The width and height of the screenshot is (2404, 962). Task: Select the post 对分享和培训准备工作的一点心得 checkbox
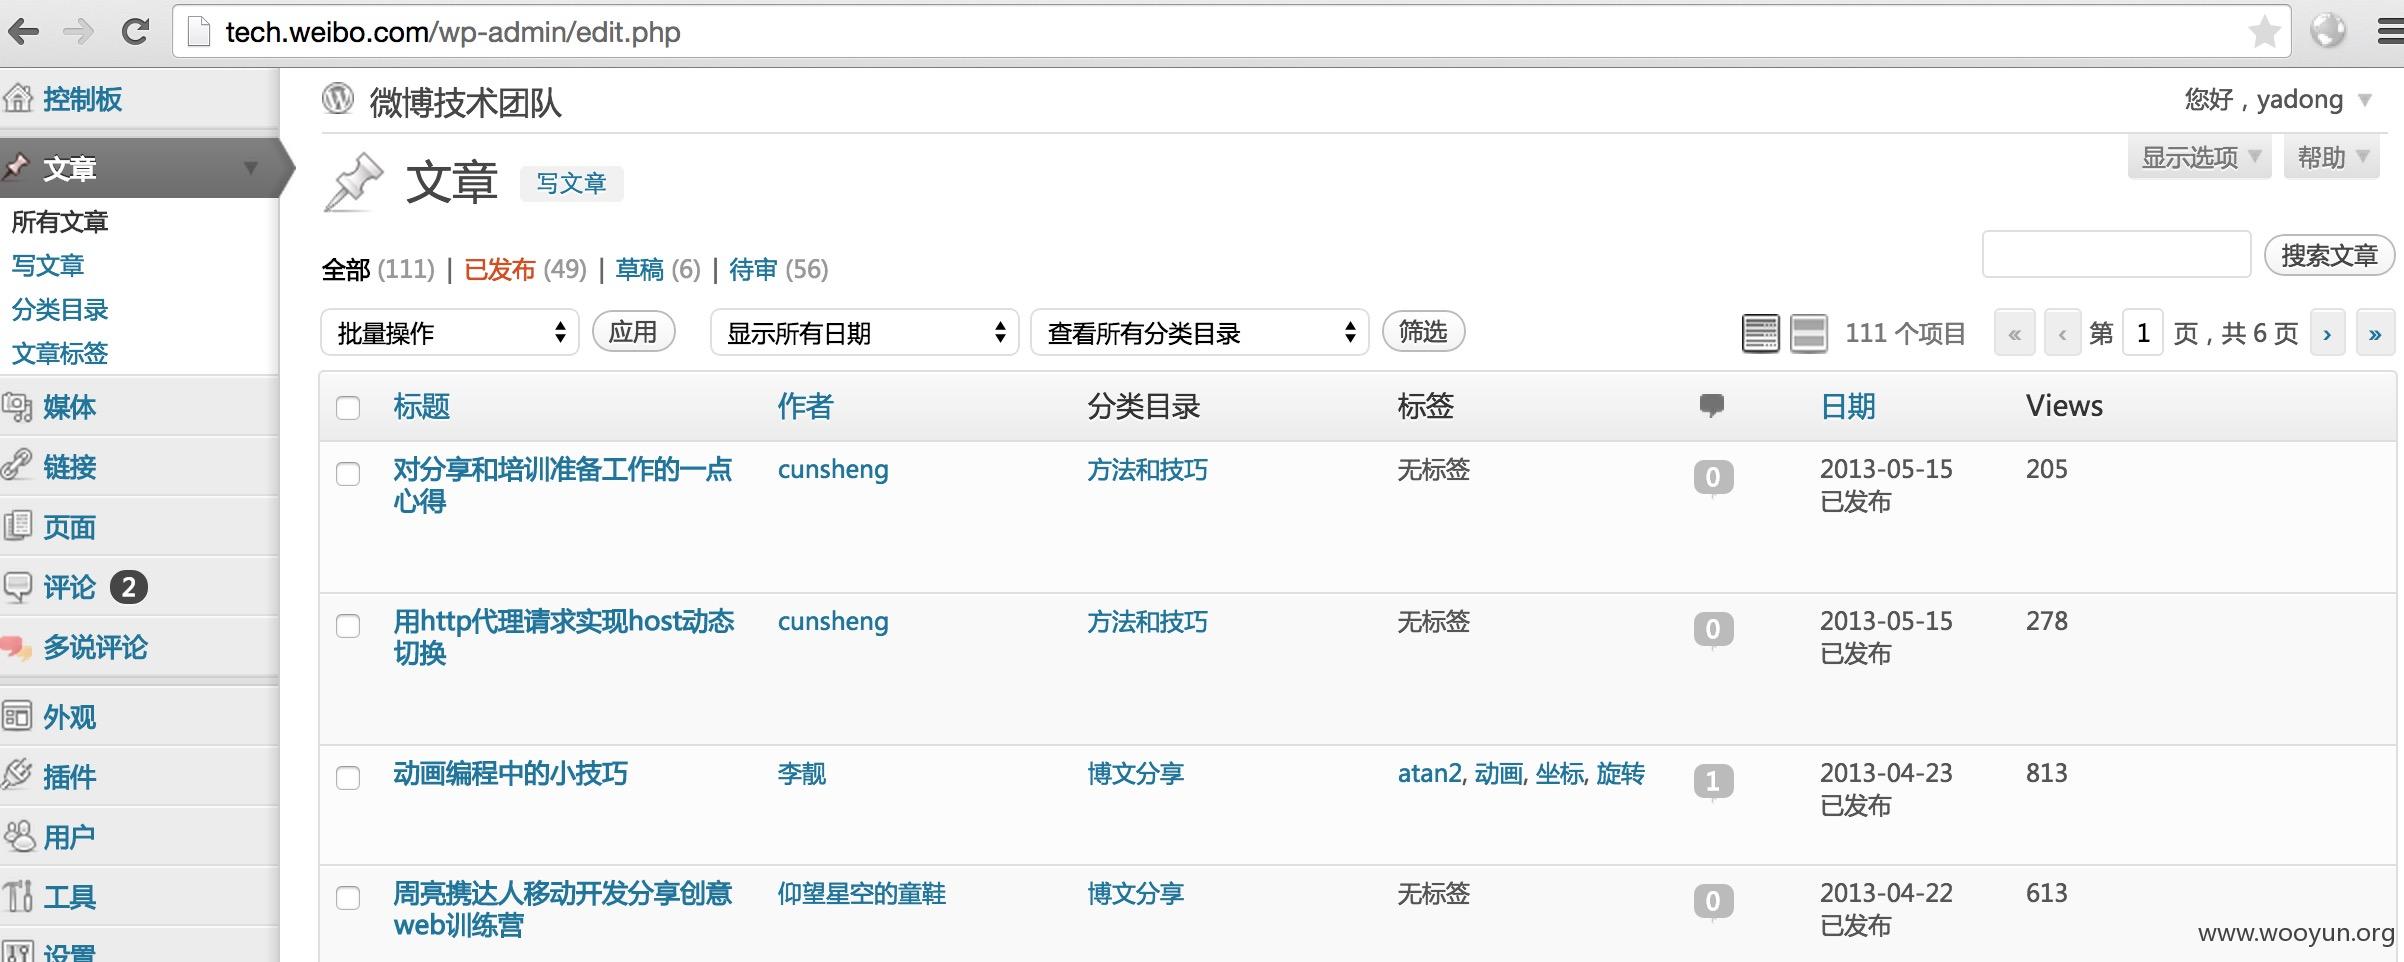point(348,473)
